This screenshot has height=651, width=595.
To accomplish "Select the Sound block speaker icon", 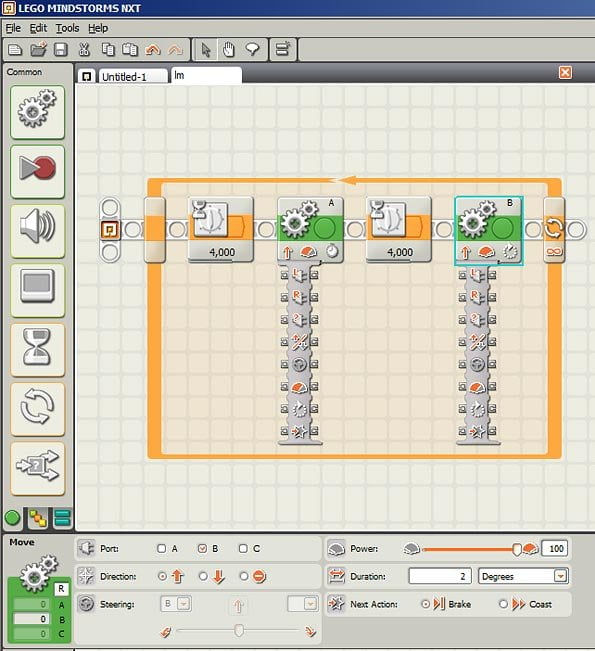I will click(x=37, y=231).
